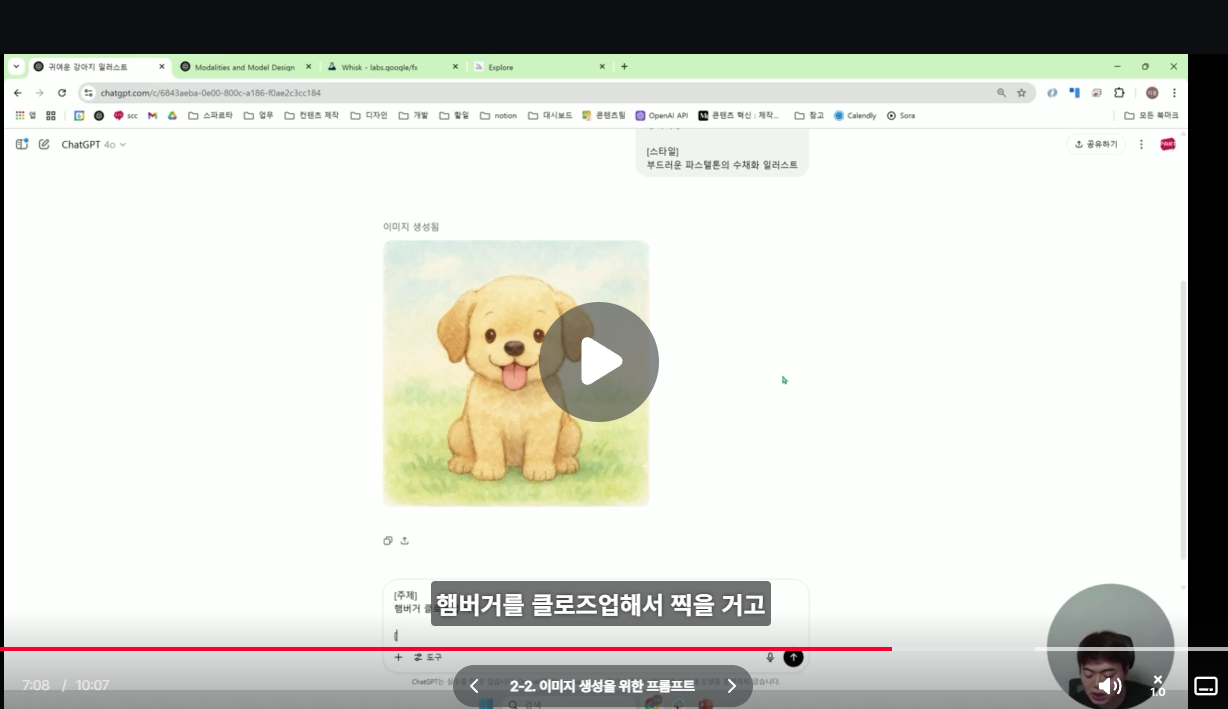The image size is (1228, 709).
Task: Open the Sora bookmark
Action: pyautogui.click(x=901, y=115)
